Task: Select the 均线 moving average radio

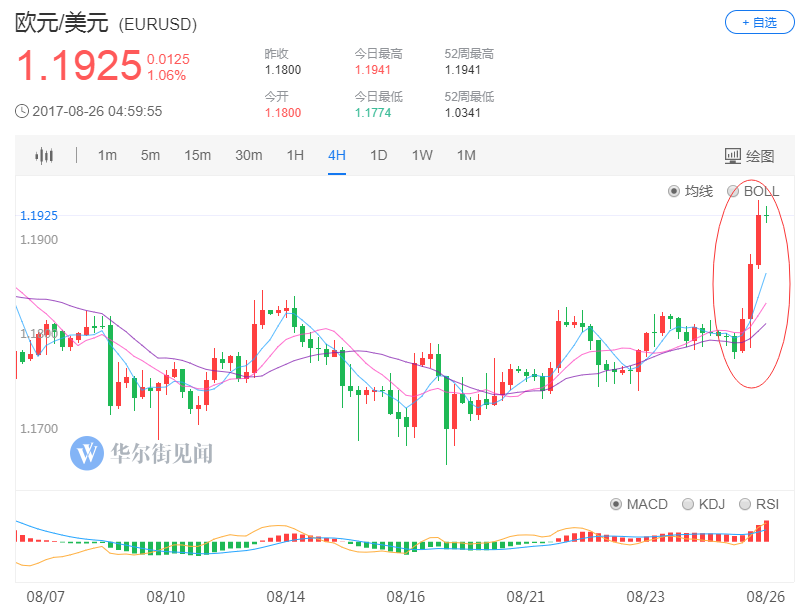Action: pyautogui.click(x=674, y=191)
